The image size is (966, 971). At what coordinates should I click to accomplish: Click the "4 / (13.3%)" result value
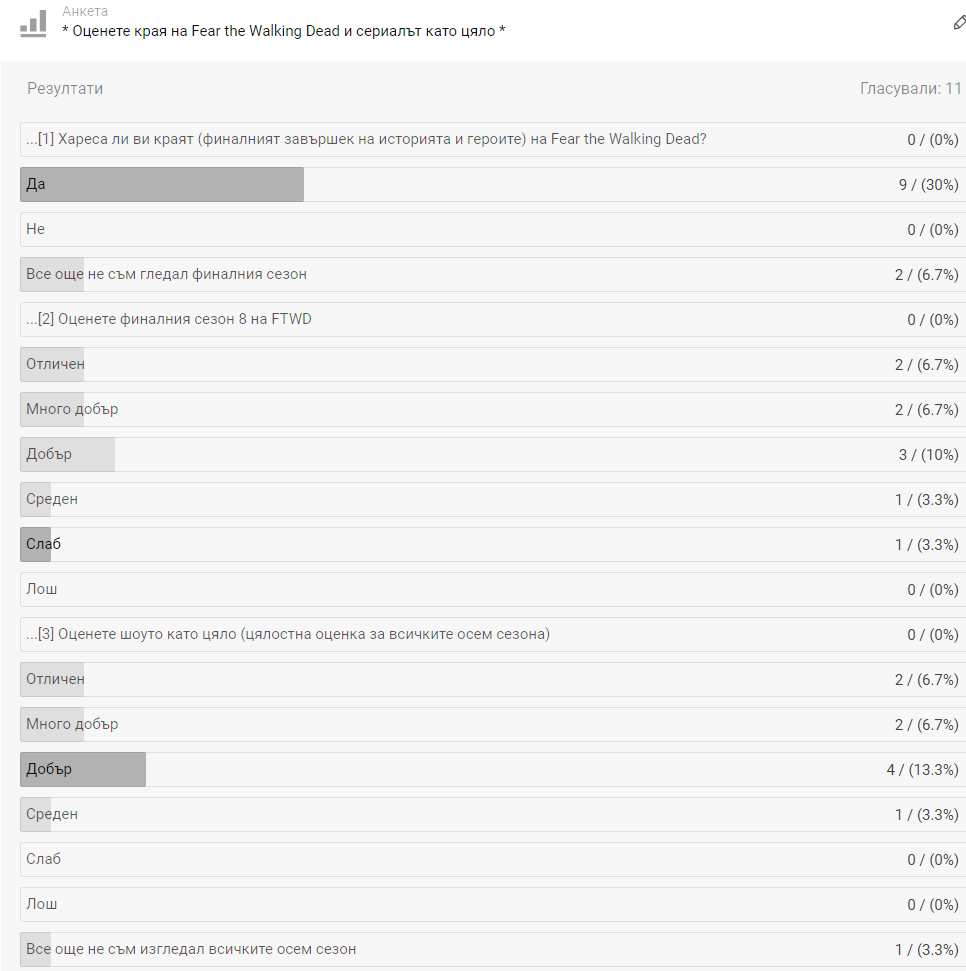click(921, 769)
